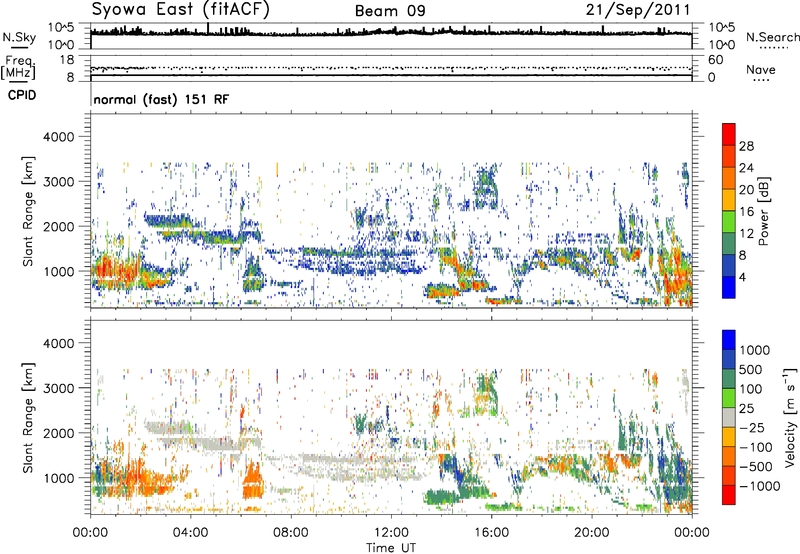Click the '60' Nave axis value
This screenshot has width=800, height=554.
715,60
